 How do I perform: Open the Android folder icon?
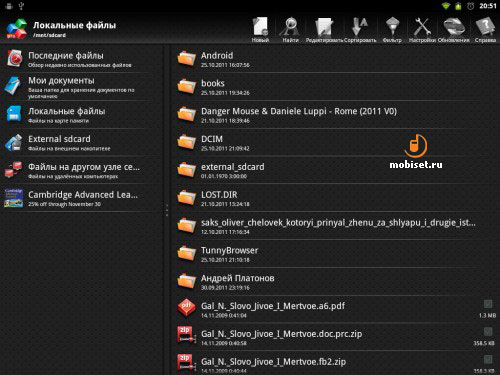point(186,59)
